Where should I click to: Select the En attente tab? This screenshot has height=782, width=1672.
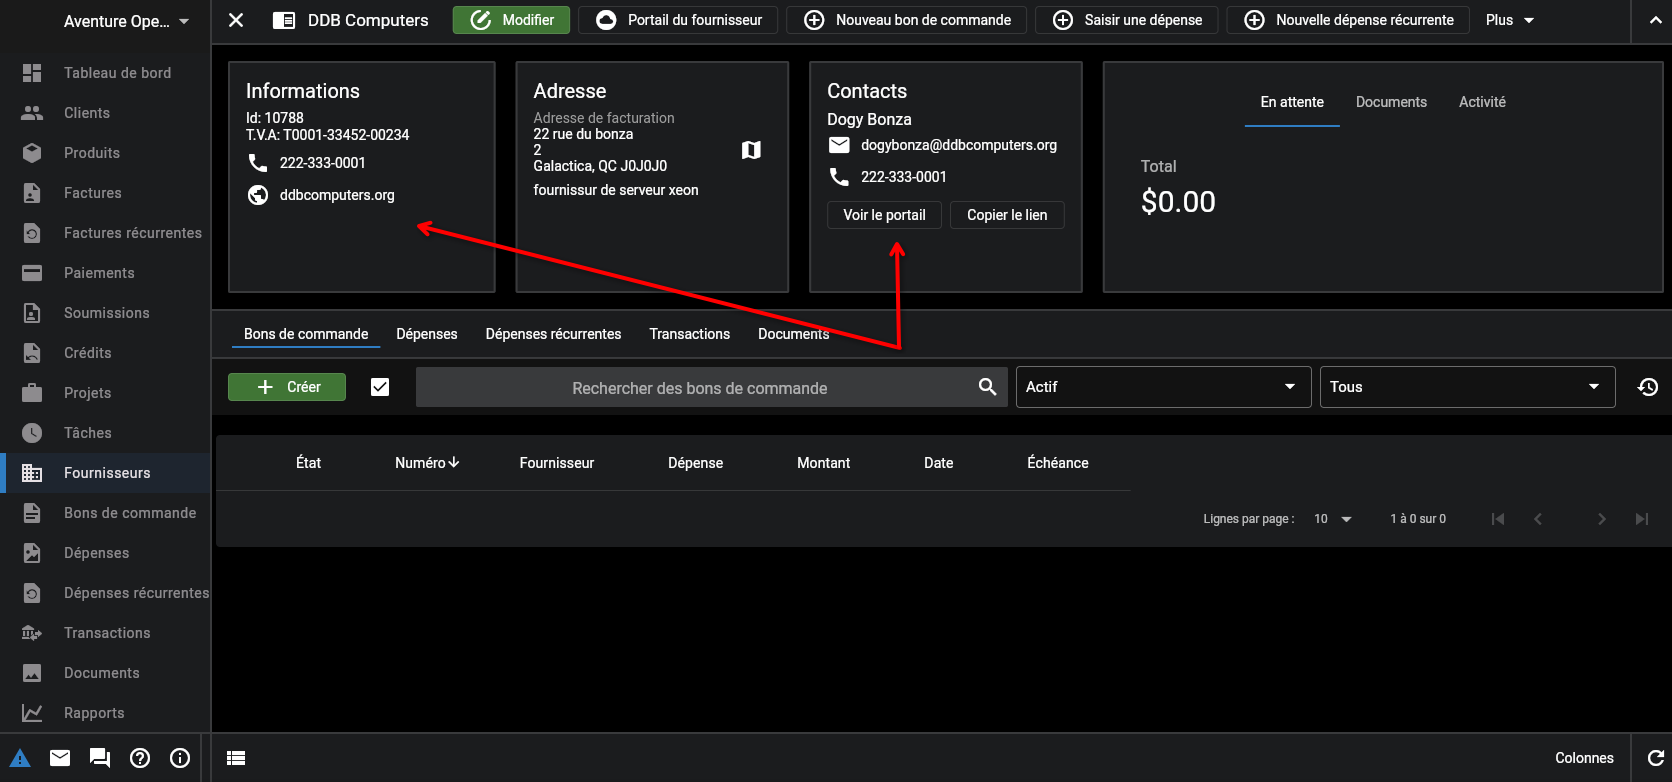click(x=1292, y=102)
